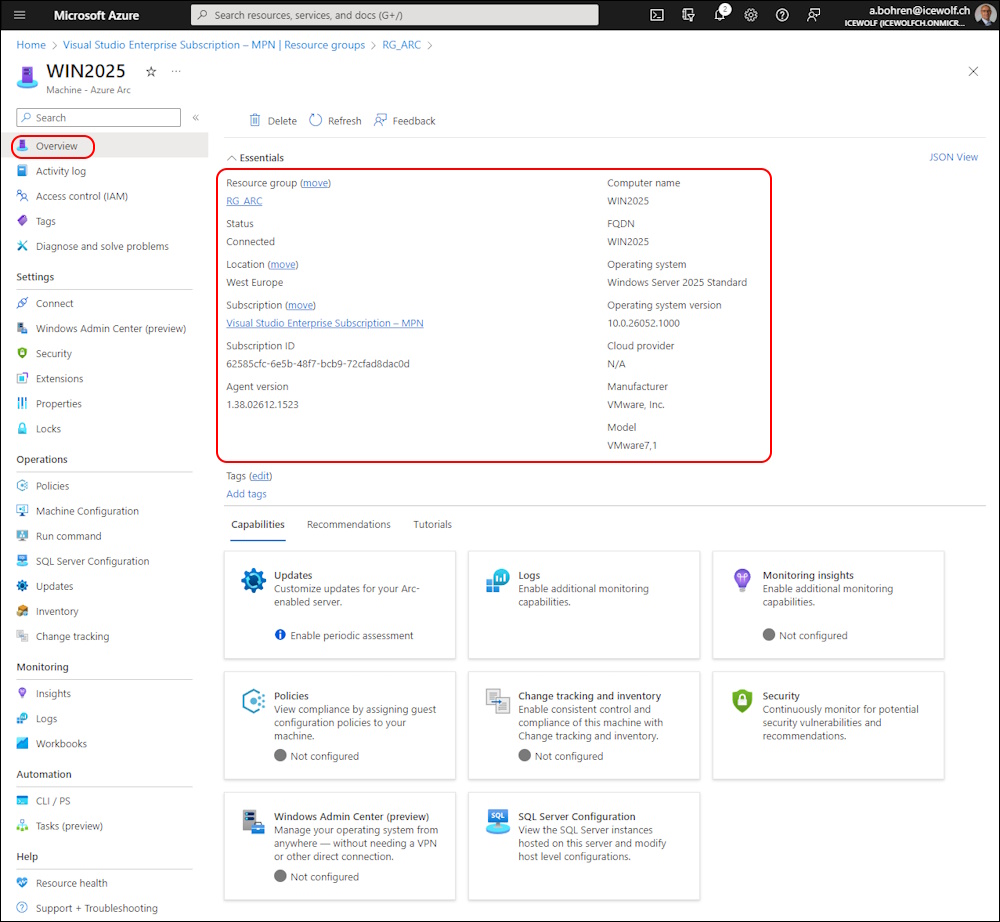
Task: Open Windows Admin Center (preview) in sidebar
Action: 110,328
